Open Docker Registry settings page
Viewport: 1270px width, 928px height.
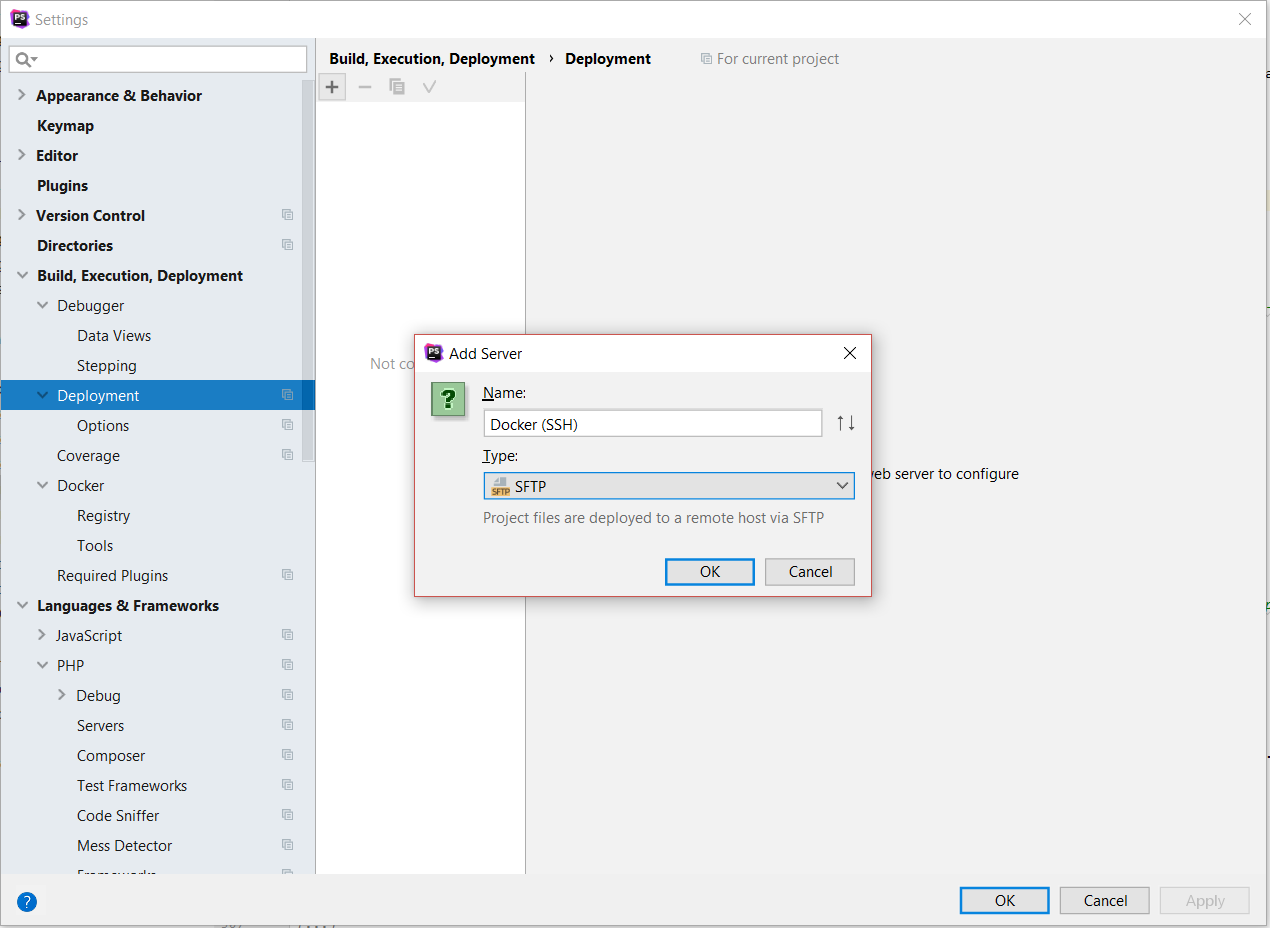click(x=103, y=515)
